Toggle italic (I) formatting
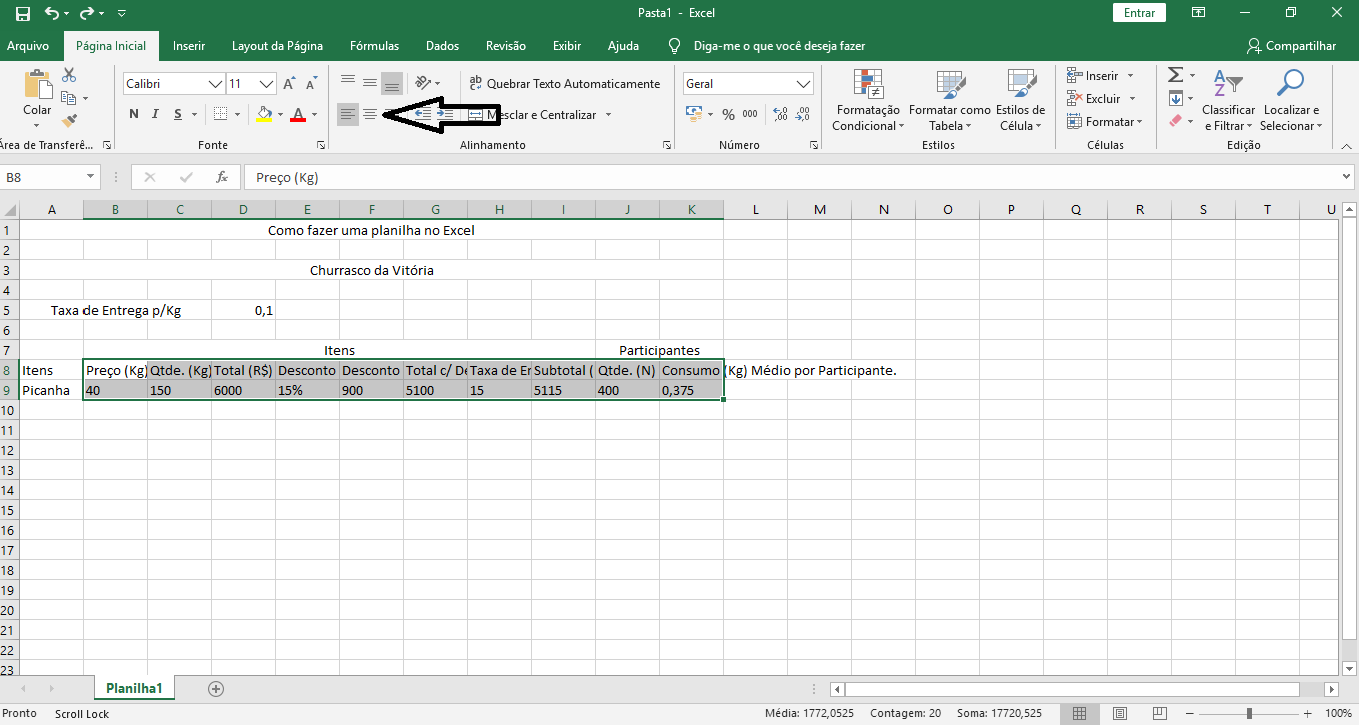Screen dimensions: 1359x725 (156, 114)
